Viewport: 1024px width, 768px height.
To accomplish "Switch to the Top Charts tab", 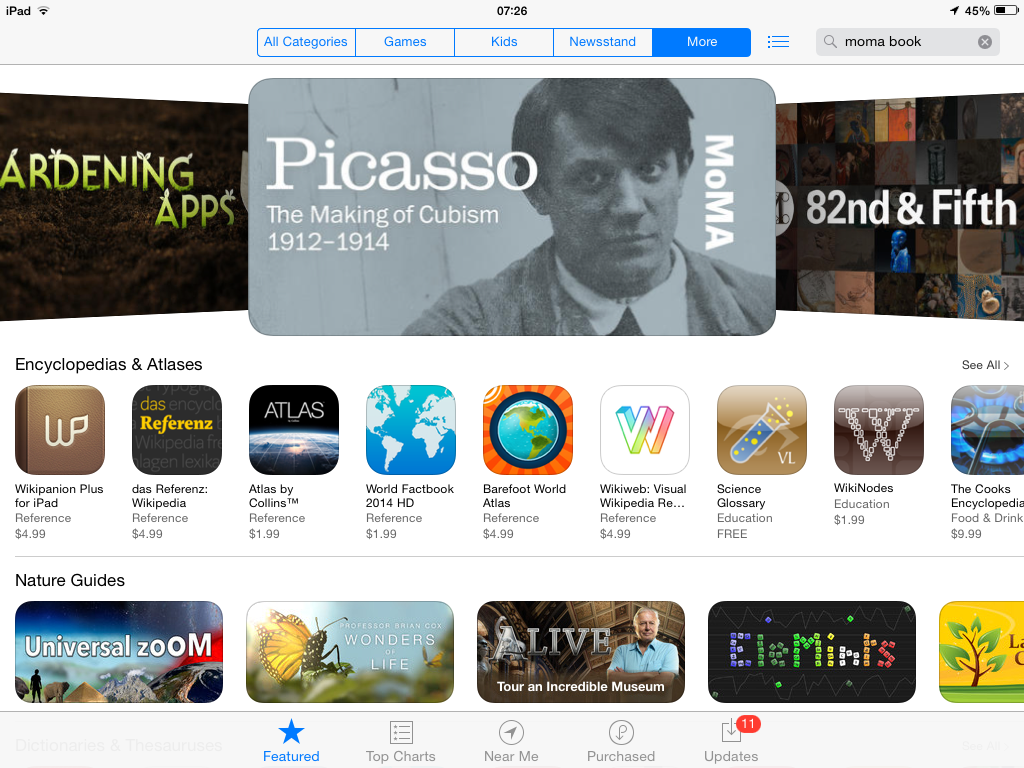I will click(400, 742).
